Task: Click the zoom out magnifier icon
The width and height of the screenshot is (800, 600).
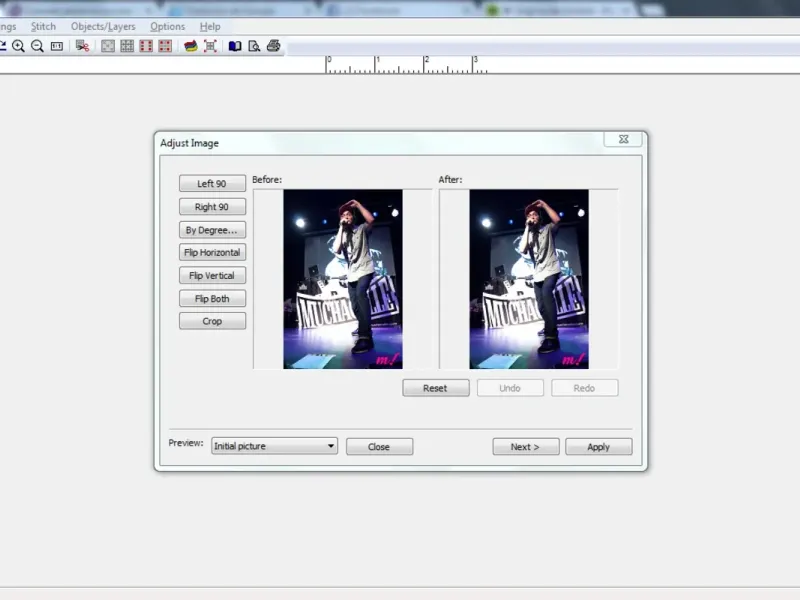Action: [37, 46]
